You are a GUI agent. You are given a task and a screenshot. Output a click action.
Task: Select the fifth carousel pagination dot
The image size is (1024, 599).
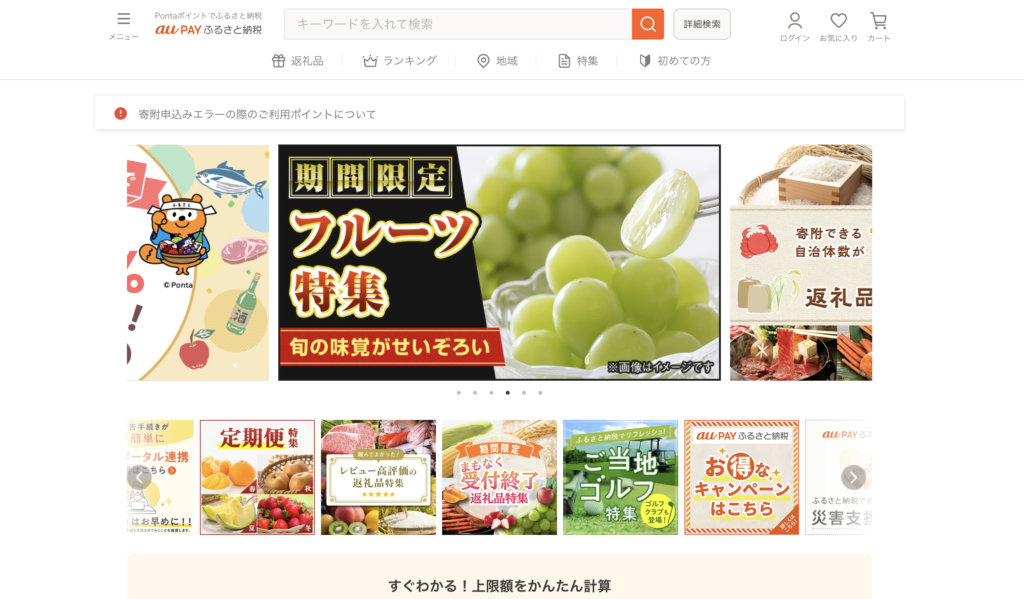(524, 393)
